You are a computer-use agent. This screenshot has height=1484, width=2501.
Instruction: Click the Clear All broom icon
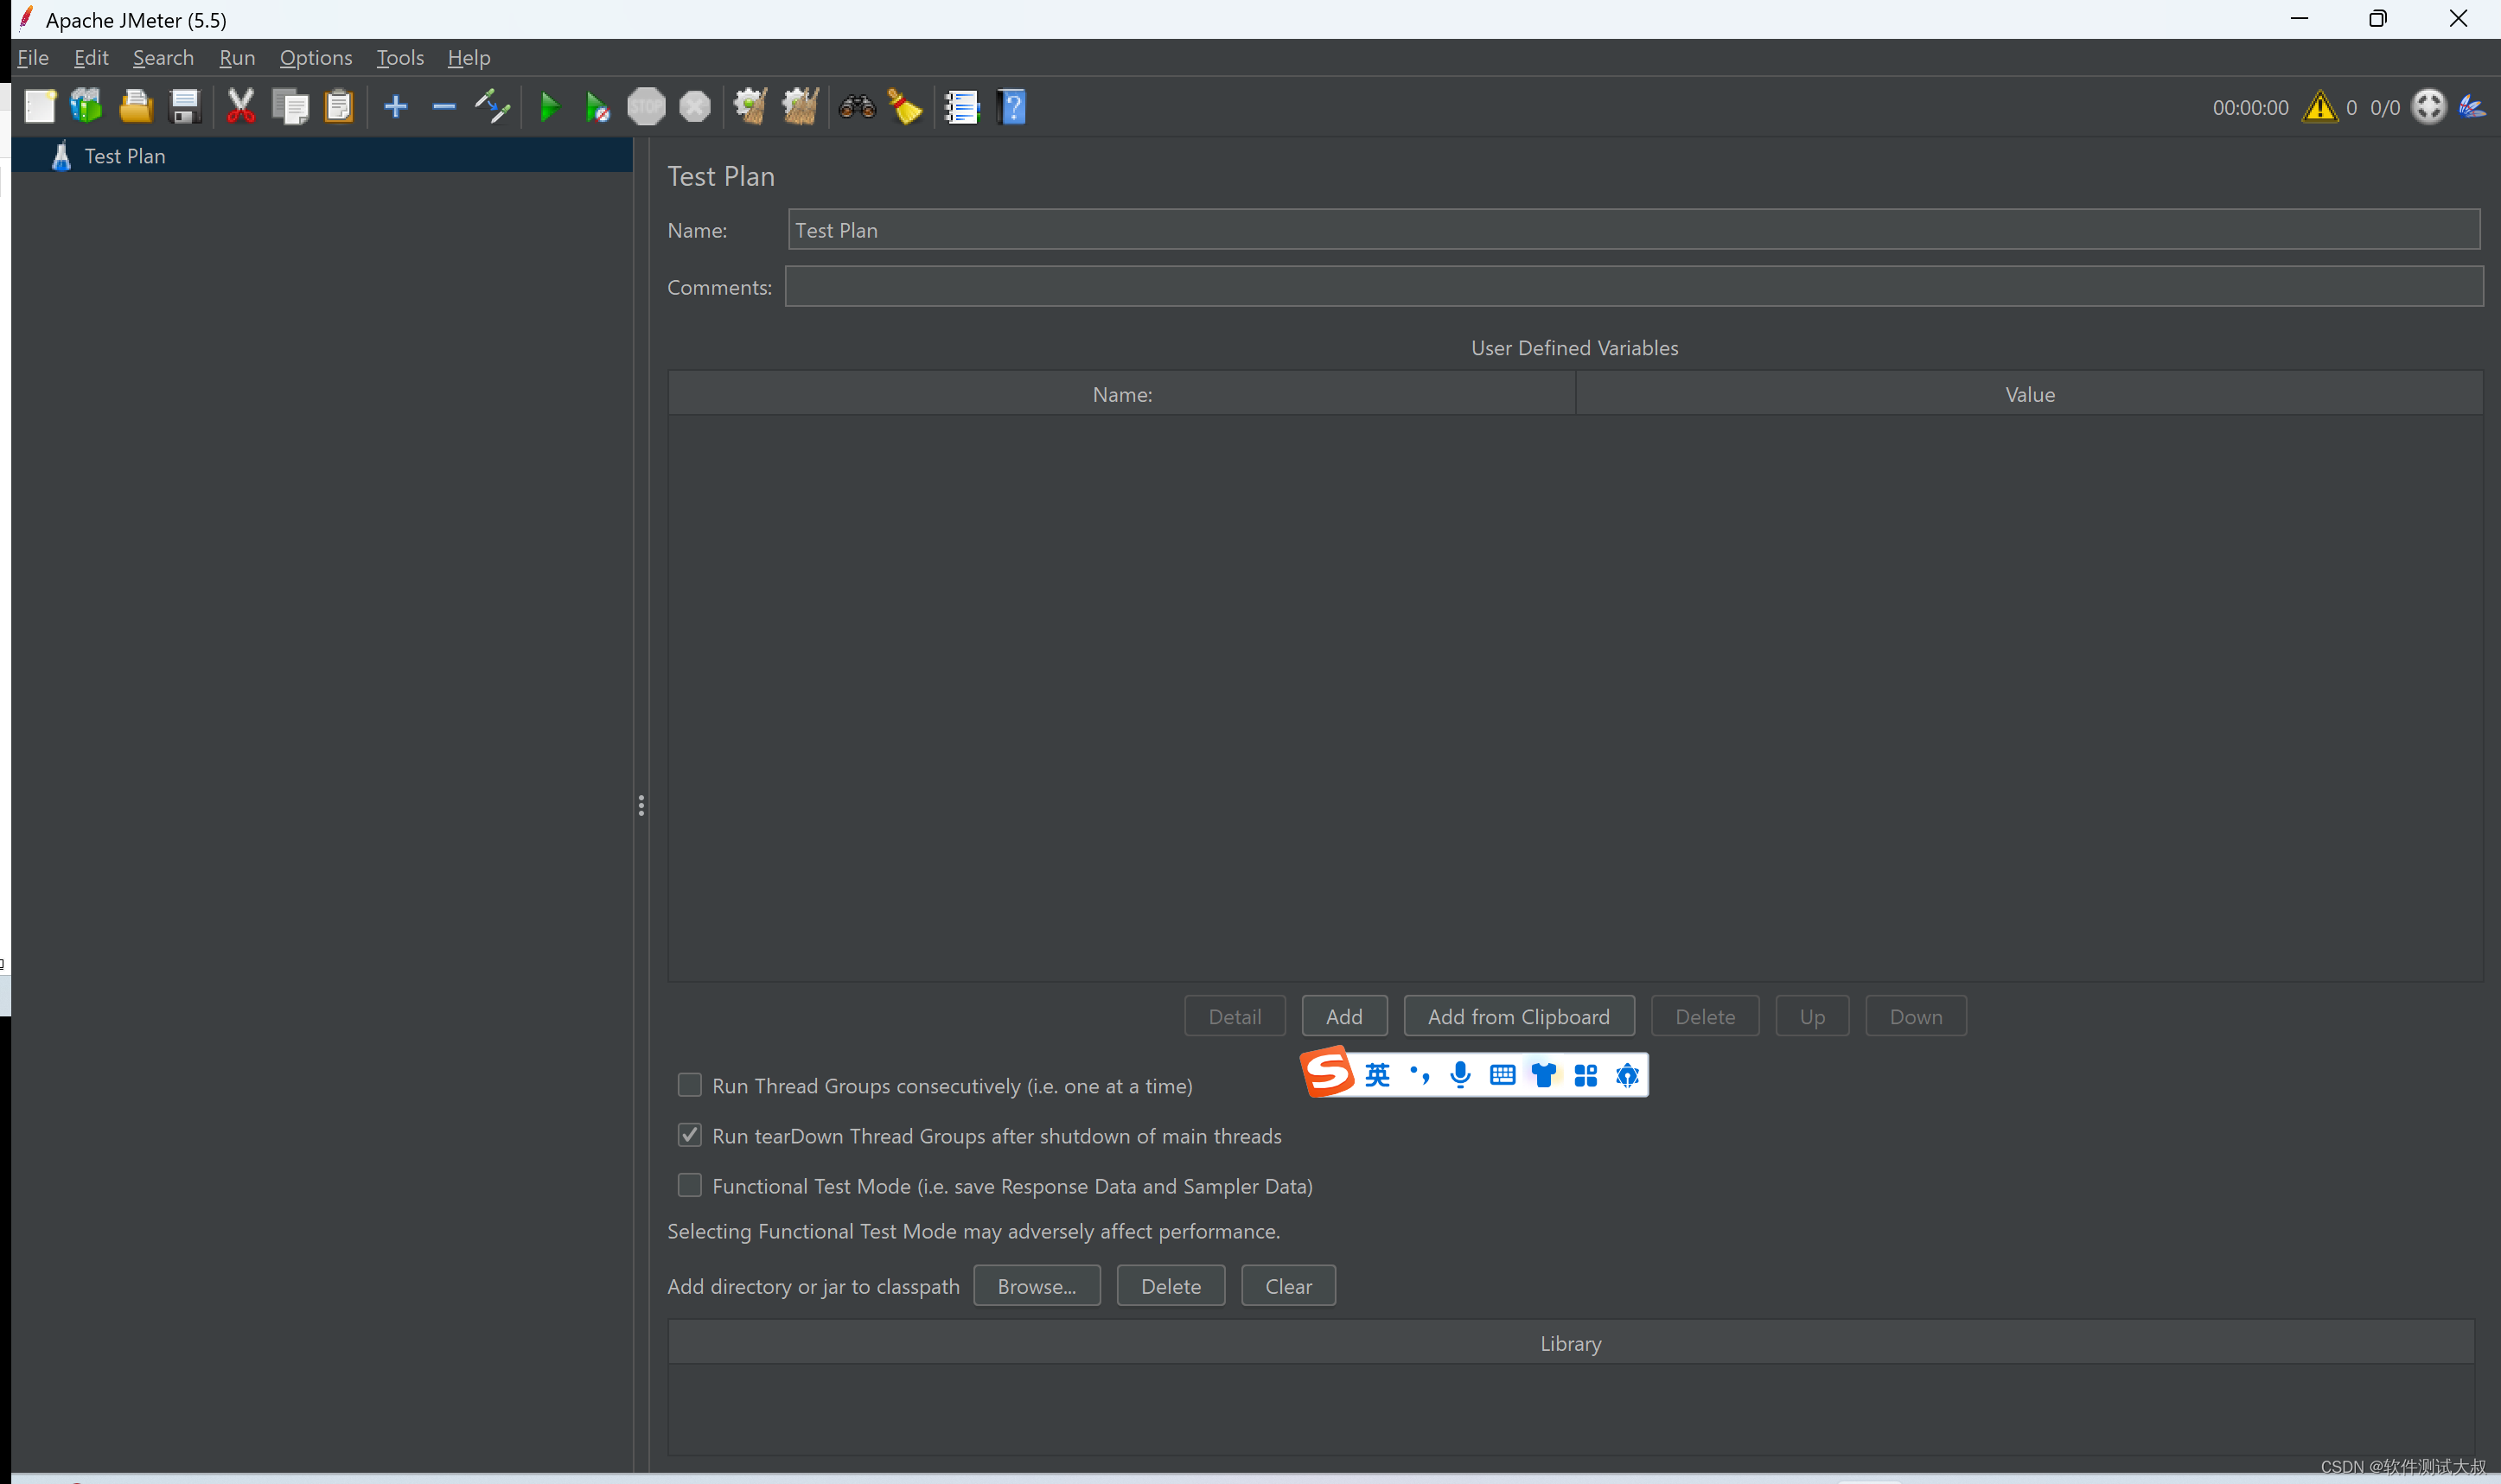click(x=800, y=106)
